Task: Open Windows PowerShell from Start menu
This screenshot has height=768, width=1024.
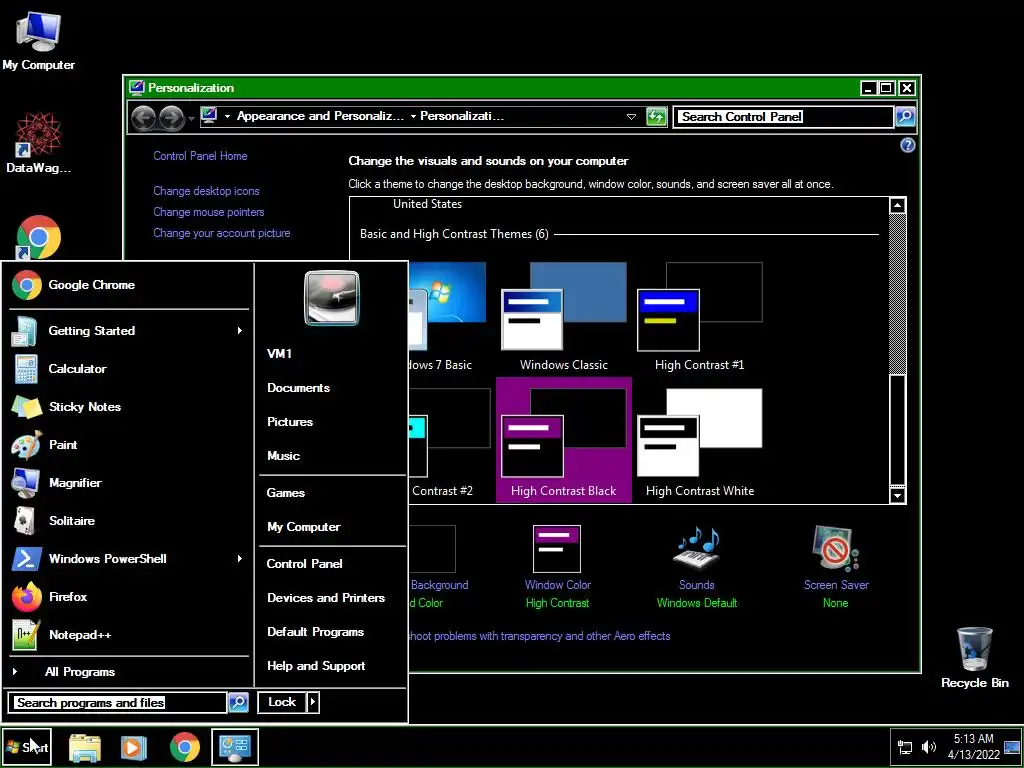Action: click(129, 558)
